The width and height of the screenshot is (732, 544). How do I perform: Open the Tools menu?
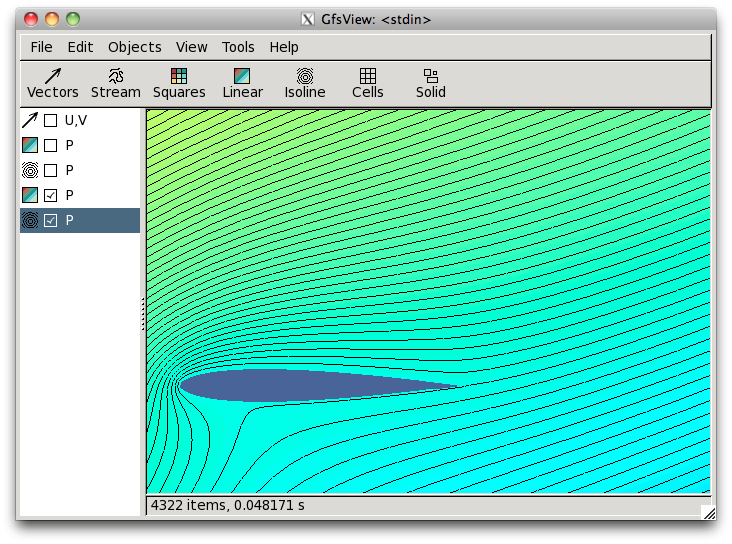[x=238, y=47]
